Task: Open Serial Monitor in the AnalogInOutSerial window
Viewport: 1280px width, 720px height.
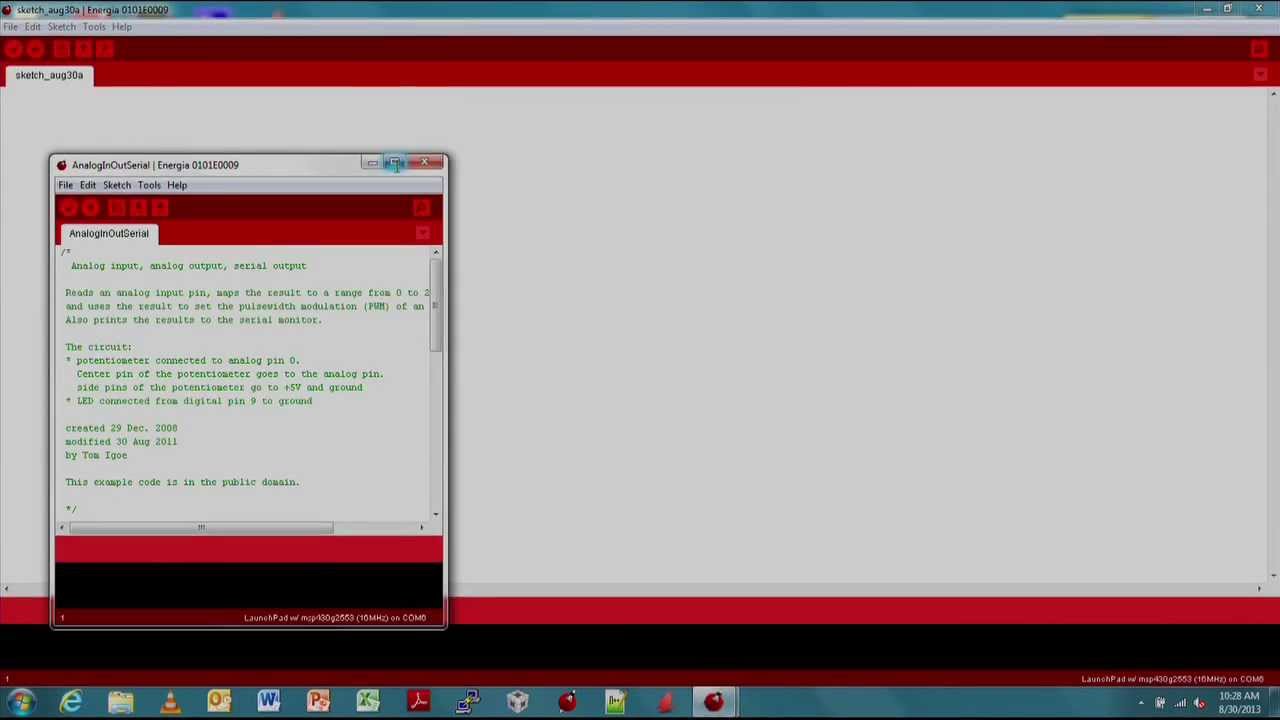Action: click(x=421, y=208)
